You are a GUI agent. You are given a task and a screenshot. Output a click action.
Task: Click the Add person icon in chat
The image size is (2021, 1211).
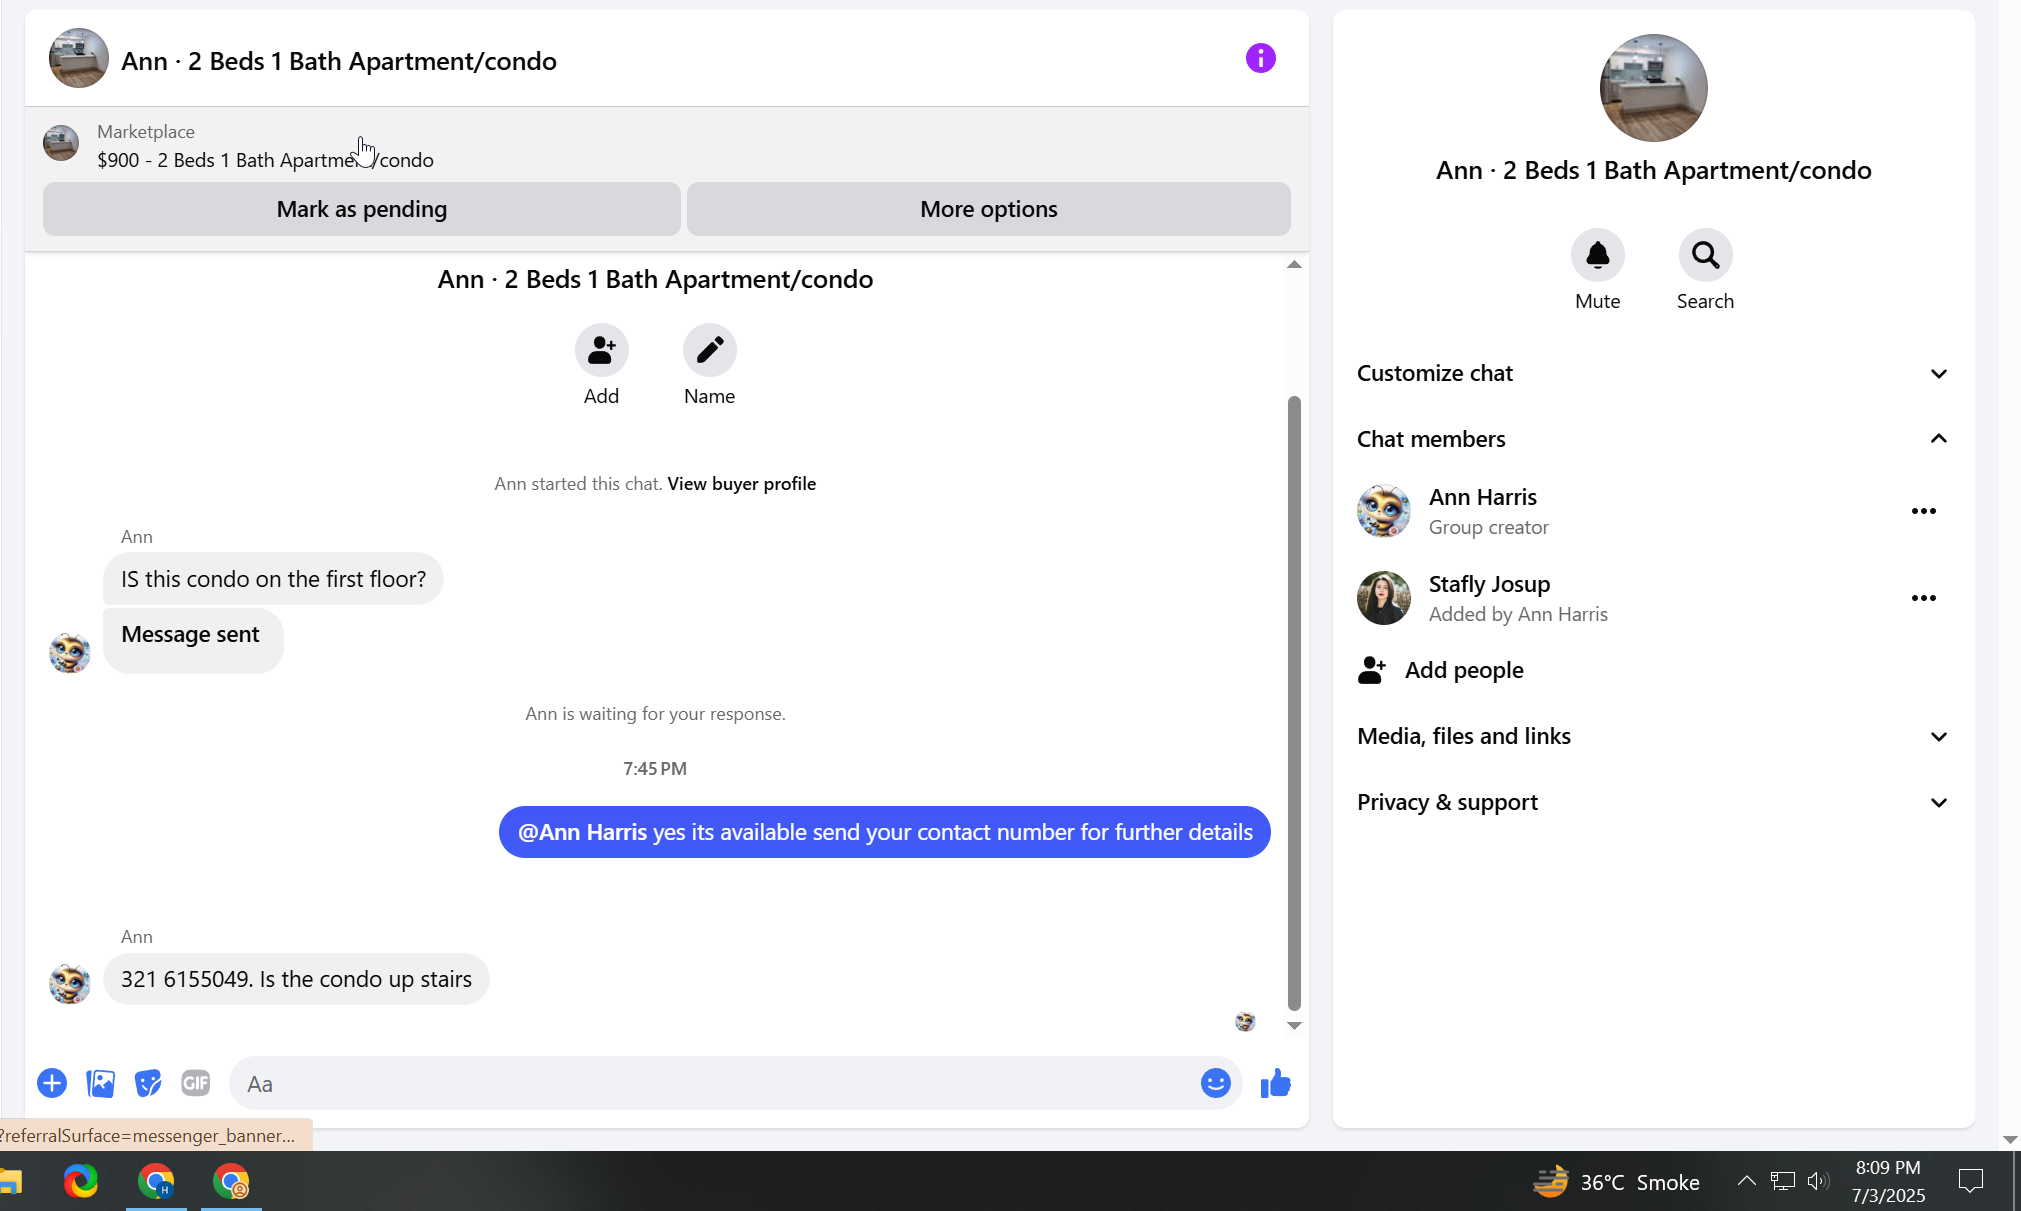(x=601, y=350)
